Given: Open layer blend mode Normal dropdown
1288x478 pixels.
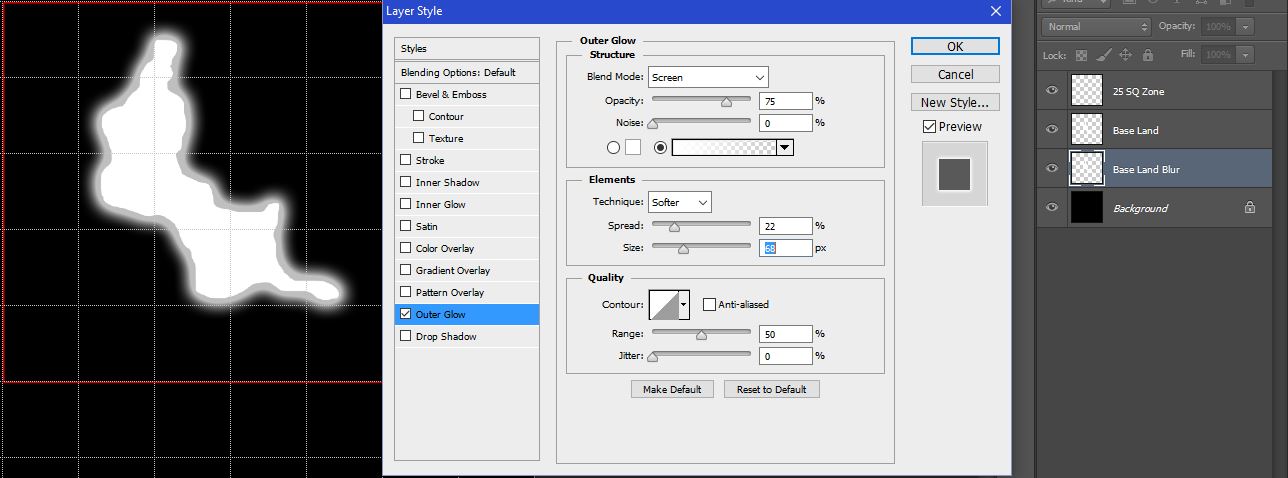Looking at the screenshot, I should [x=1097, y=27].
